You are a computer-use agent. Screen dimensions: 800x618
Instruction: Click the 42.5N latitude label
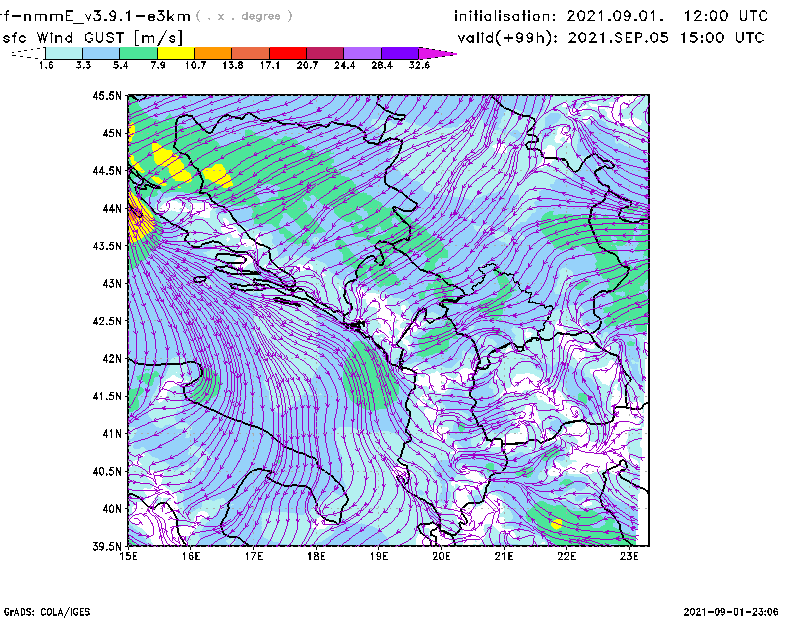[107, 321]
